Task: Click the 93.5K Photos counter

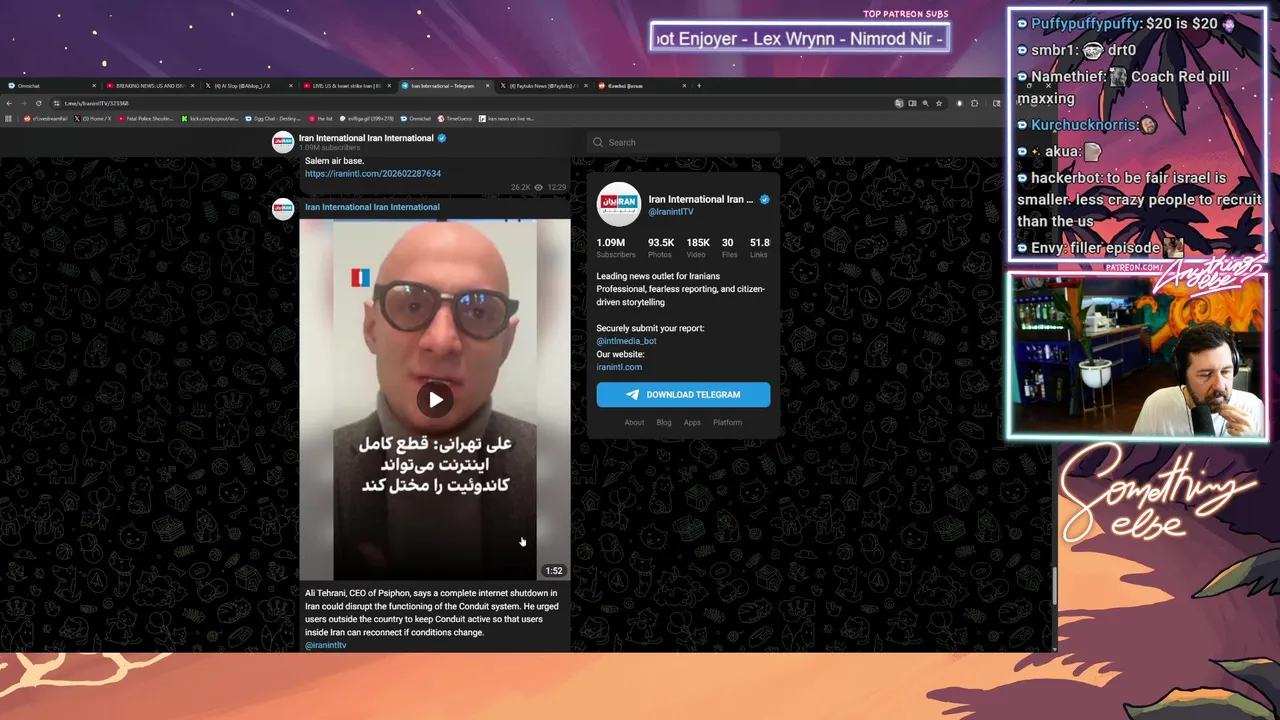Action: [x=661, y=248]
